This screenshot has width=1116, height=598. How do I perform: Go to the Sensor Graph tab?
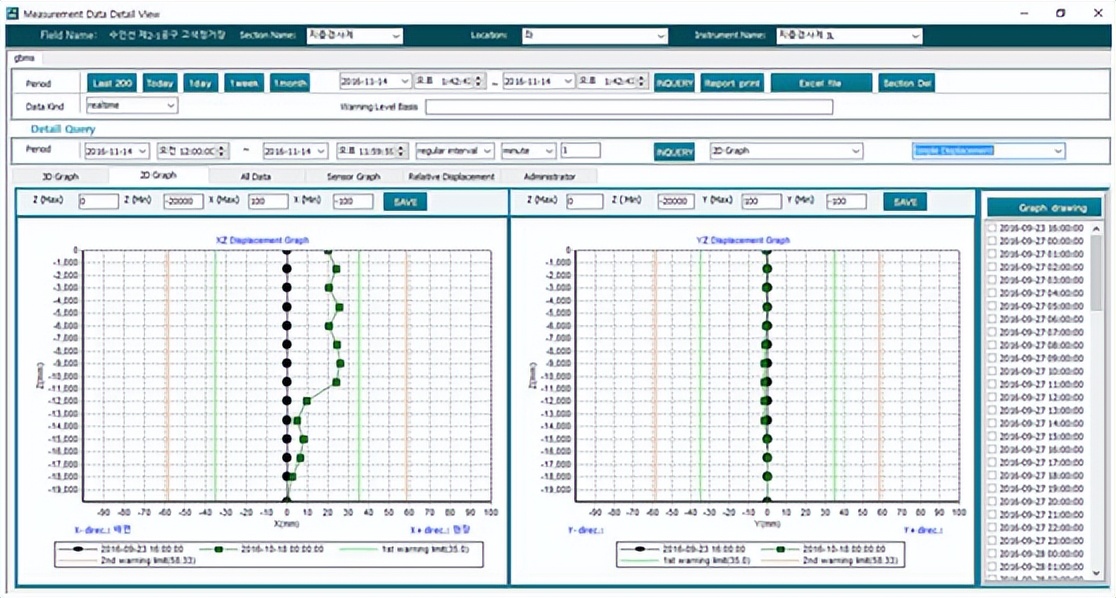point(354,176)
